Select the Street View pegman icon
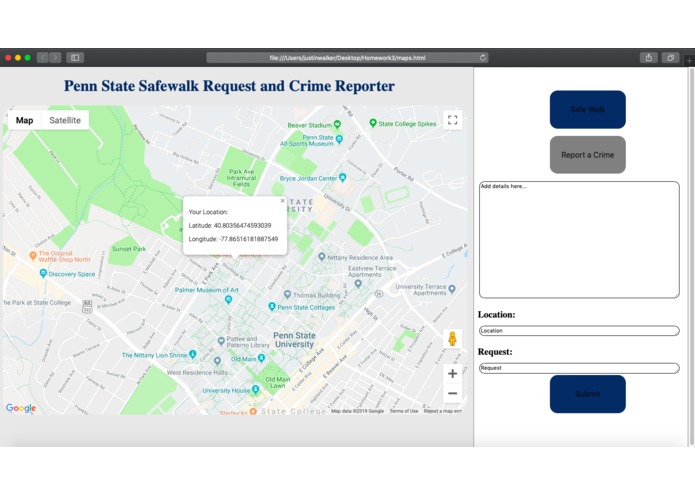 [452, 338]
